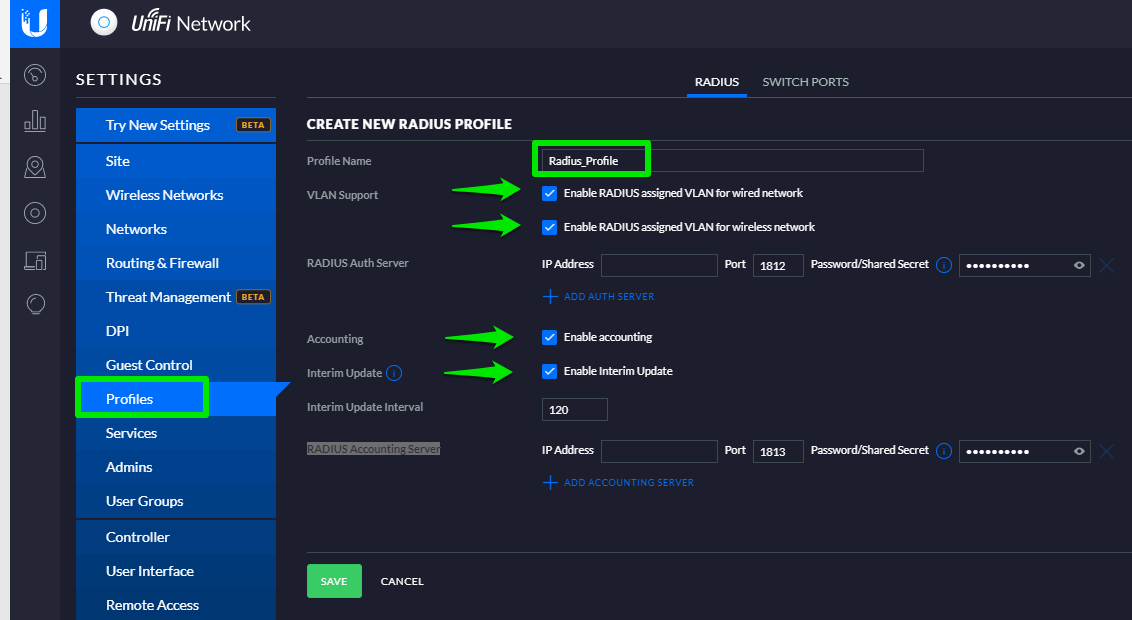Toggle the Enable Interim Update checkbox
The height and width of the screenshot is (620, 1132).
(x=549, y=371)
